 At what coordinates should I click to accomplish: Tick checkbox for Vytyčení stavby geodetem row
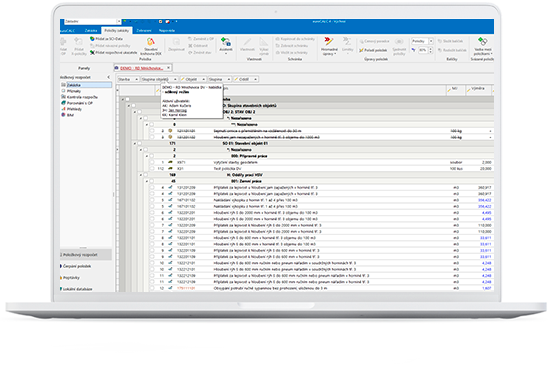click(x=152, y=162)
